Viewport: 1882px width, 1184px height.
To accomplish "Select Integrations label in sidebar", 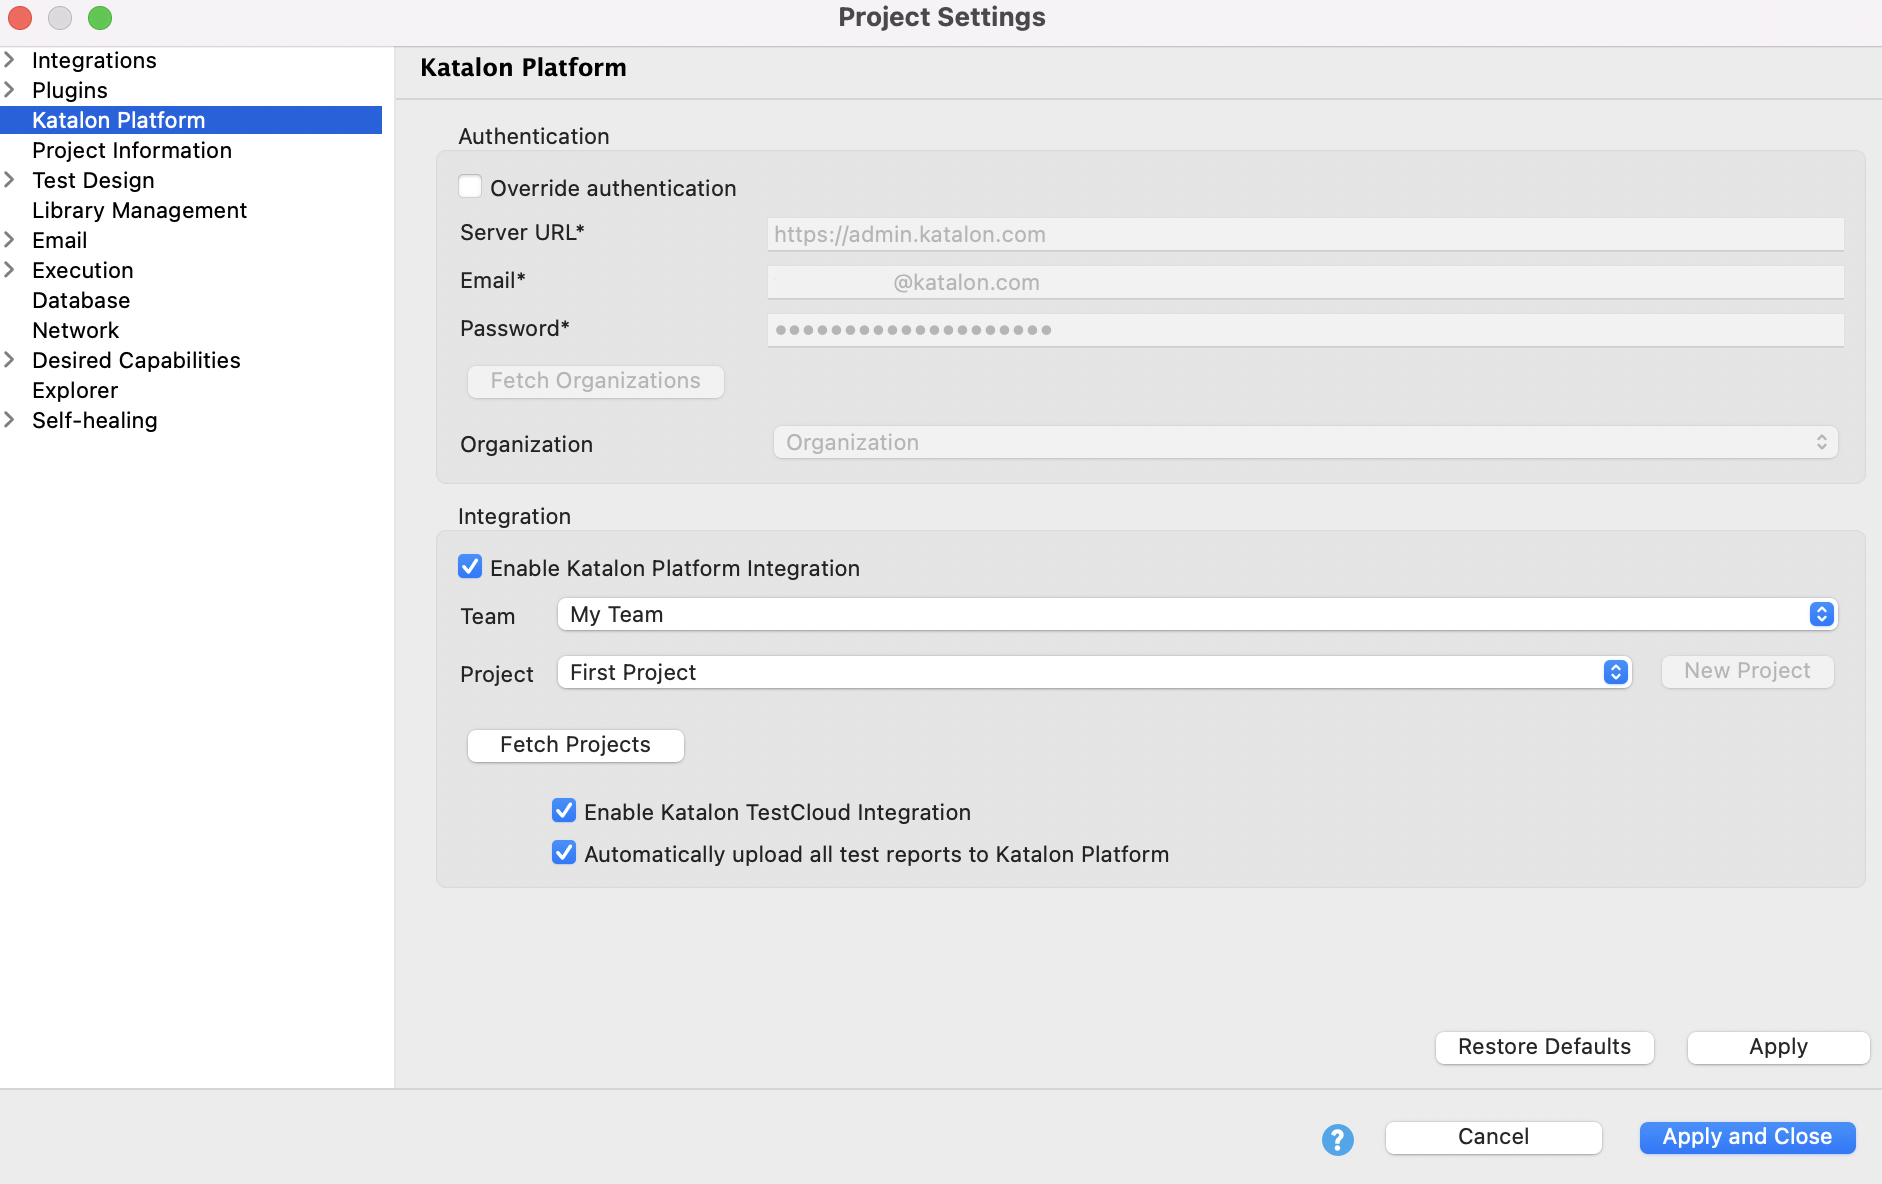I will (x=94, y=60).
